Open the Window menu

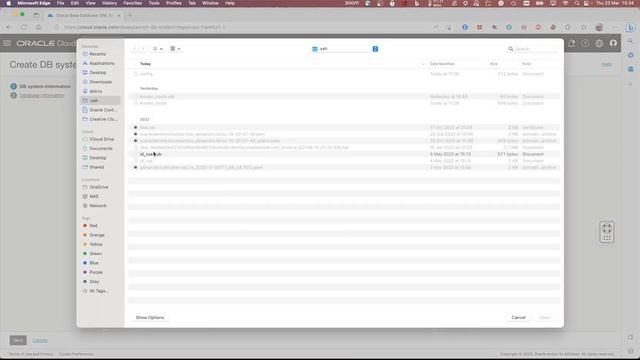click(210, 3)
